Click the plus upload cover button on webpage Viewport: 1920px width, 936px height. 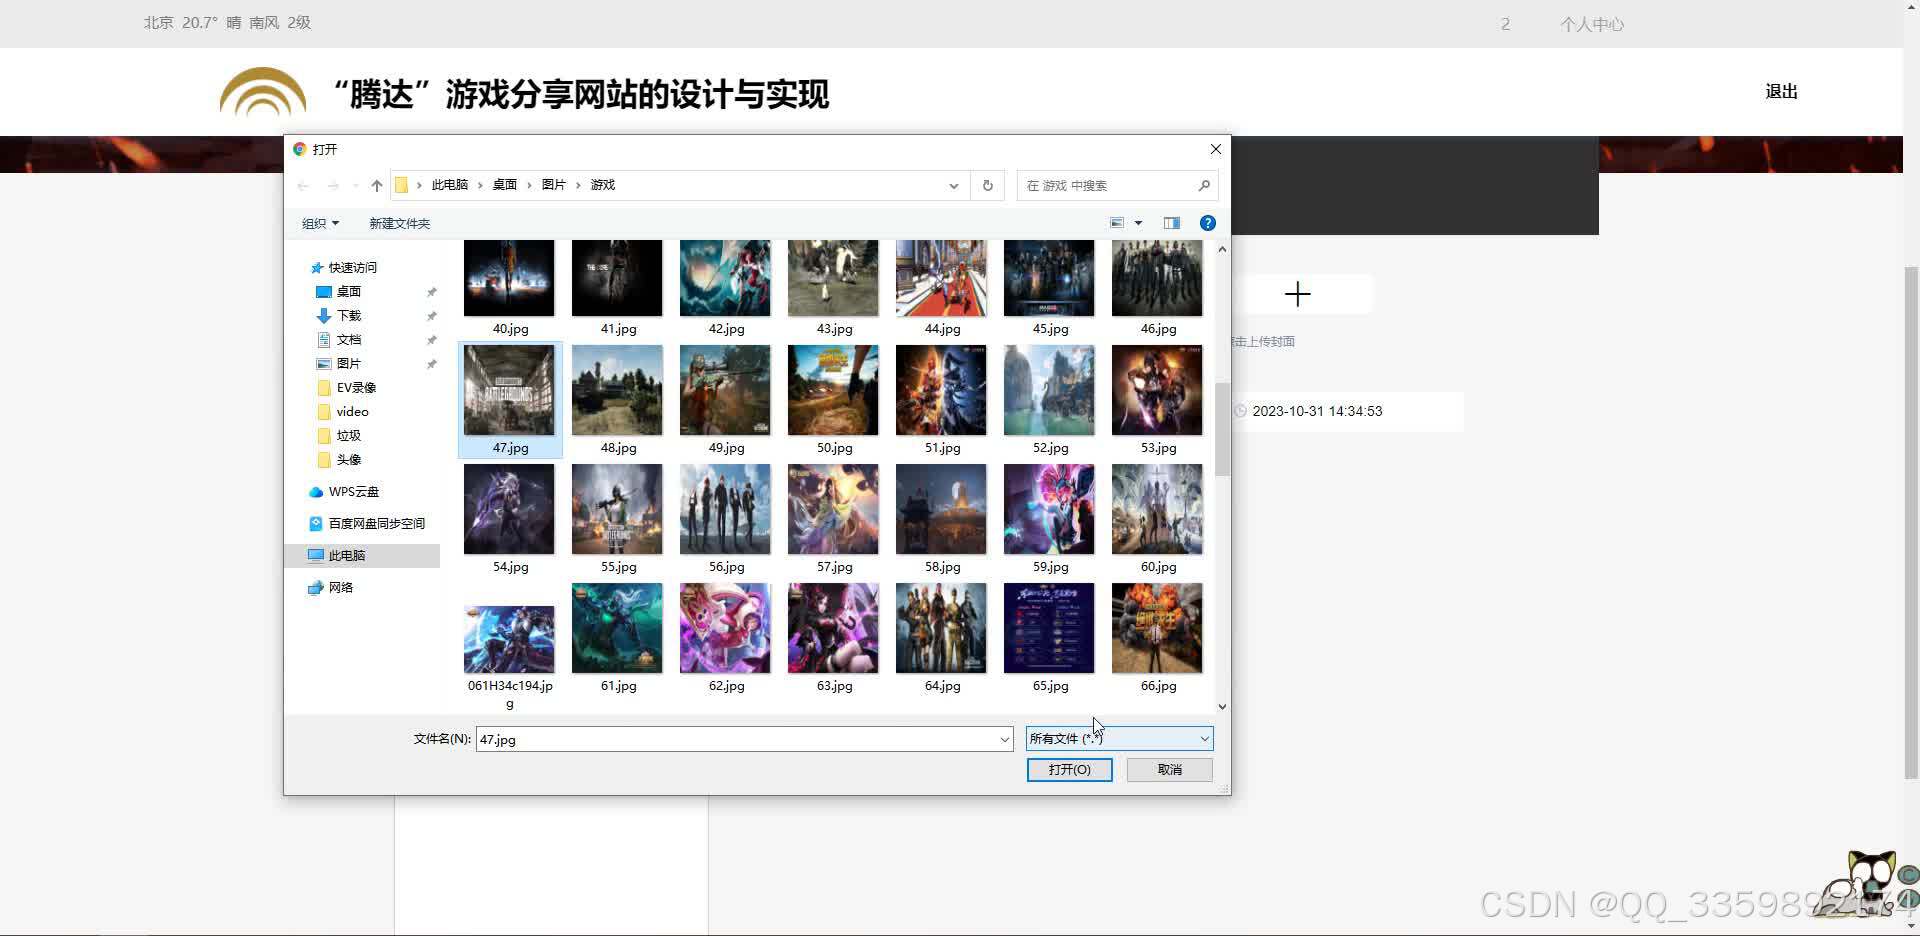click(x=1297, y=294)
